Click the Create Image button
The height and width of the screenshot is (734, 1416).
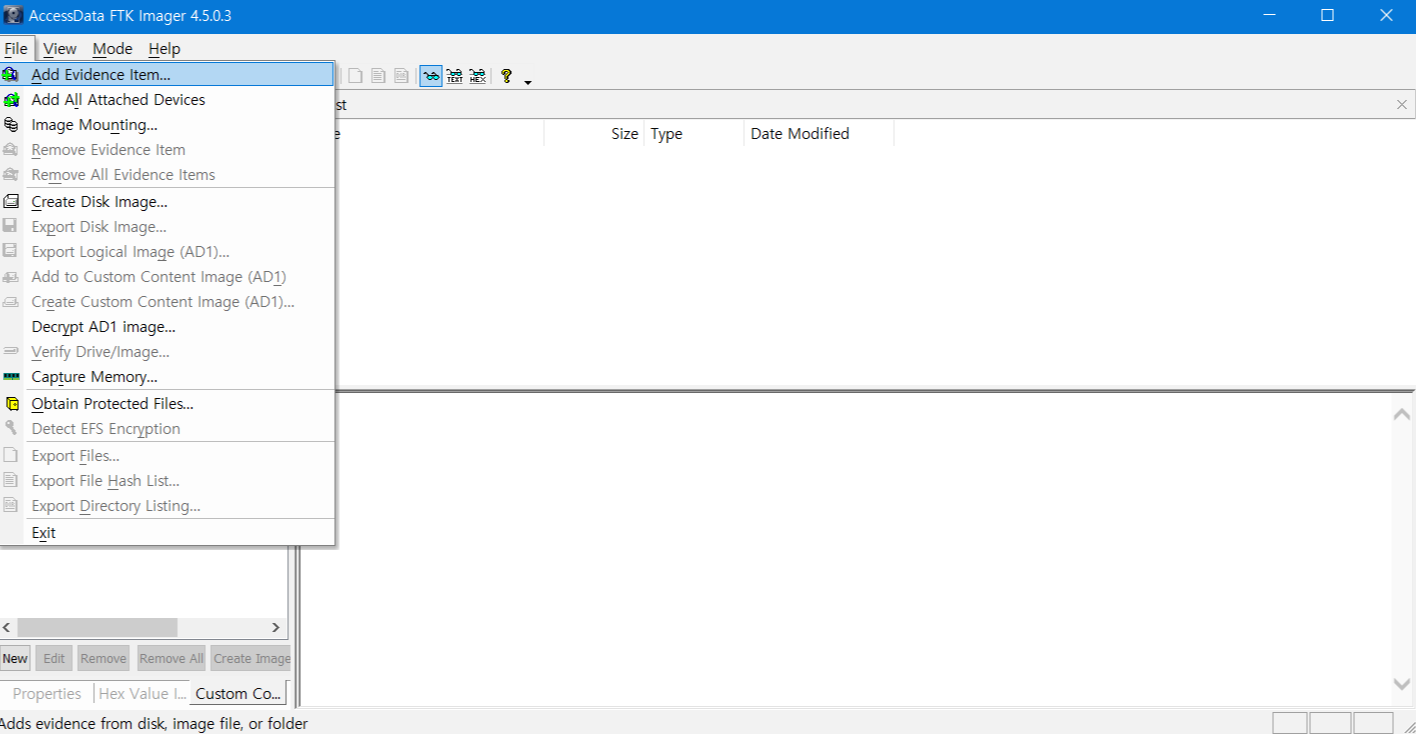pyautogui.click(x=251, y=658)
